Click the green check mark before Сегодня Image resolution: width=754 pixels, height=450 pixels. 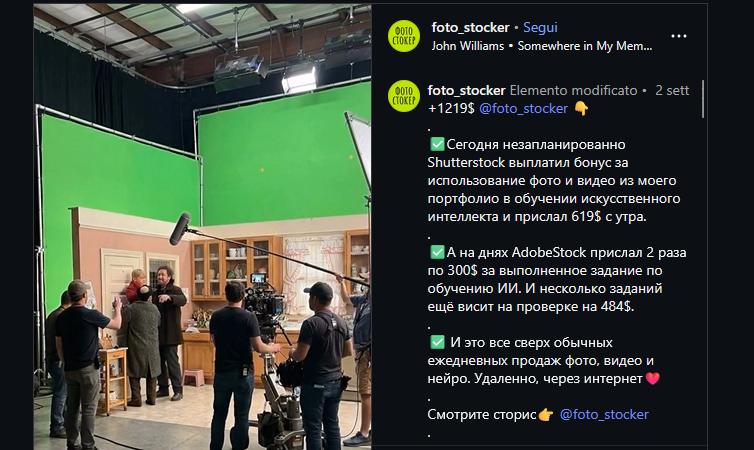coord(437,144)
